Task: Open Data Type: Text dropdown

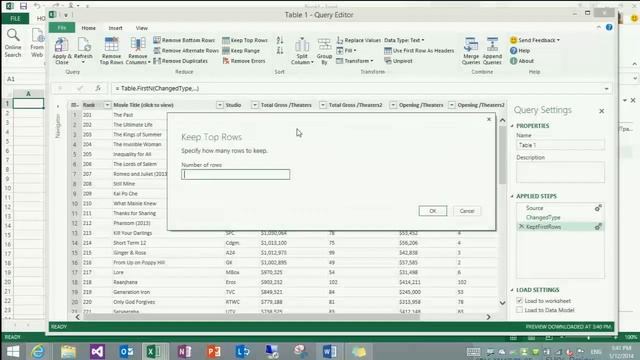Action: tap(404, 40)
